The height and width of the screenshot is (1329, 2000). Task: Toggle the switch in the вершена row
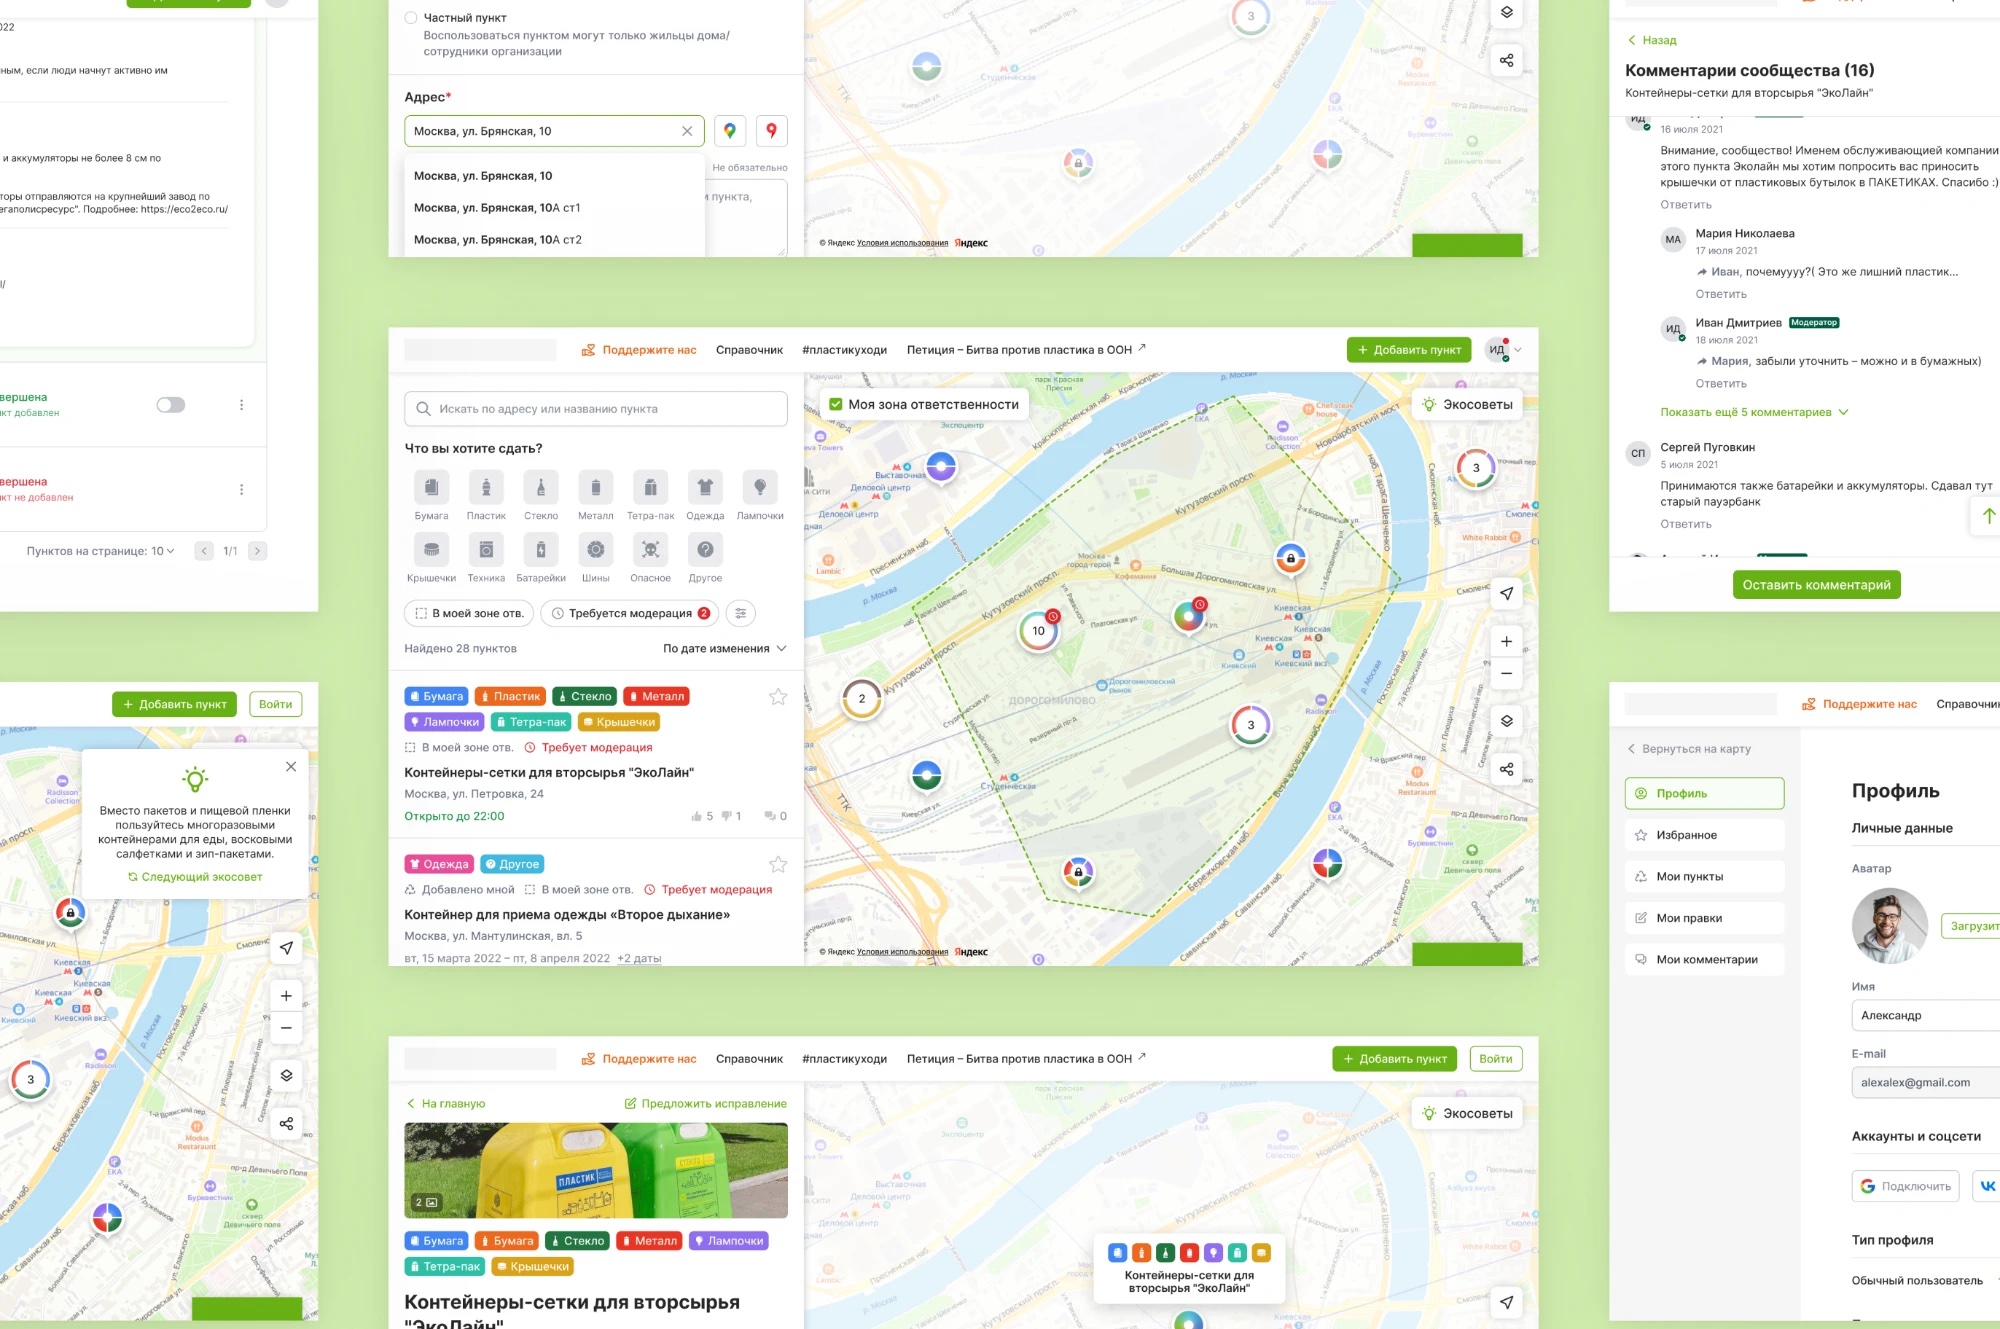click(x=171, y=405)
